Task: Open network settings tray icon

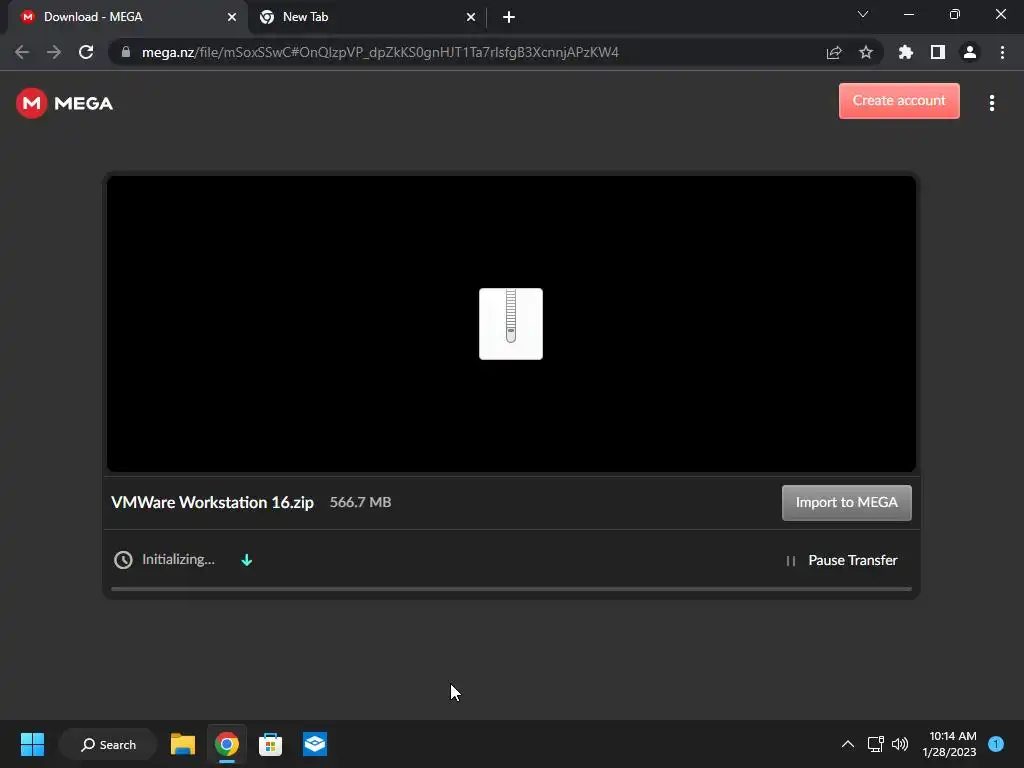Action: 875,744
